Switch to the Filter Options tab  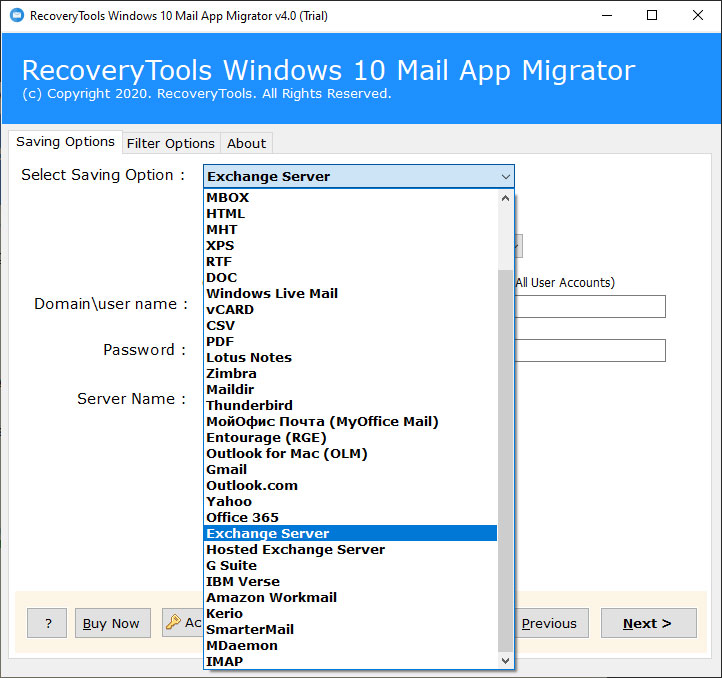point(171,143)
